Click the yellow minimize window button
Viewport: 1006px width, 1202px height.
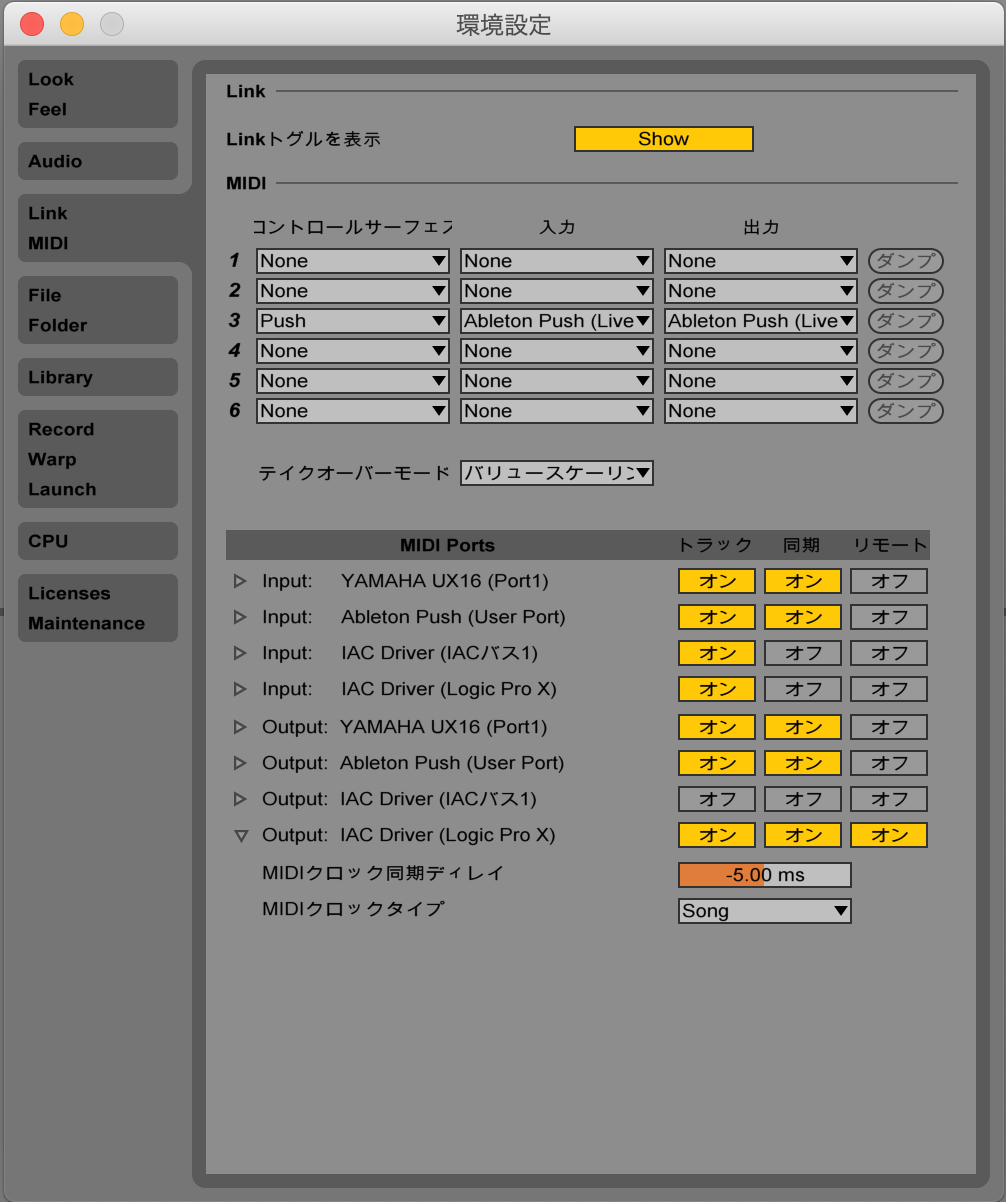pos(72,24)
